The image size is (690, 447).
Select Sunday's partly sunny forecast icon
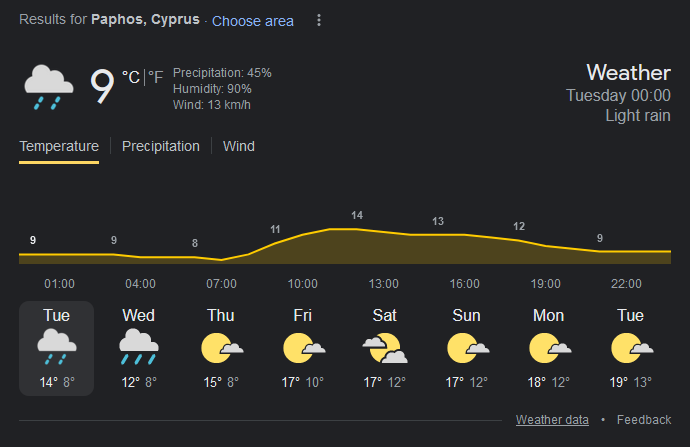click(x=467, y=348)
